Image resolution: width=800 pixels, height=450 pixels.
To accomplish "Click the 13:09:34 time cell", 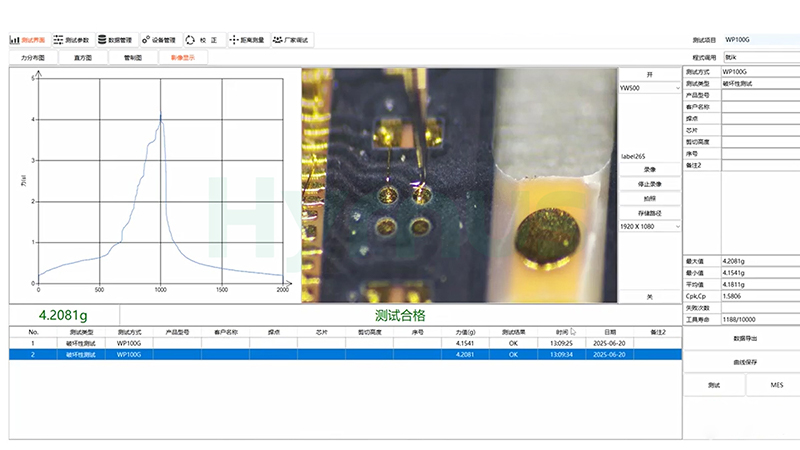I will click(x=561, y=355).
